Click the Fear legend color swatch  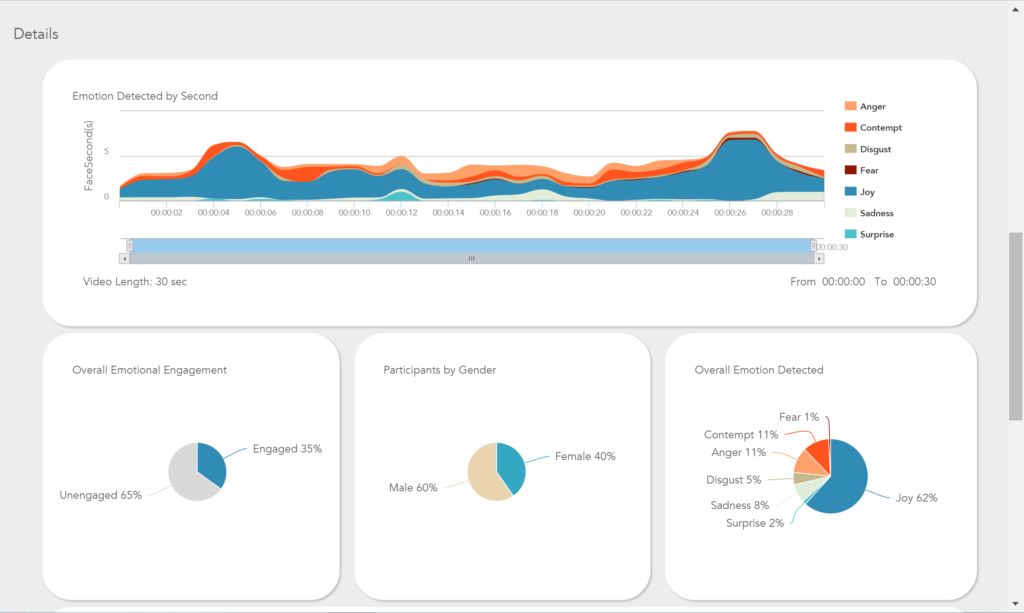[850, 170]
